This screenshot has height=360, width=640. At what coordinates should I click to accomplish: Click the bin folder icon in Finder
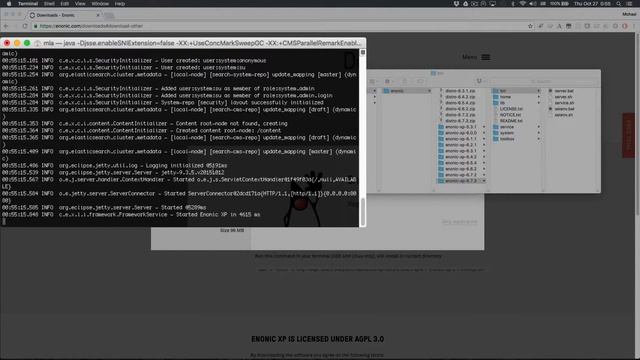[496, 91]
